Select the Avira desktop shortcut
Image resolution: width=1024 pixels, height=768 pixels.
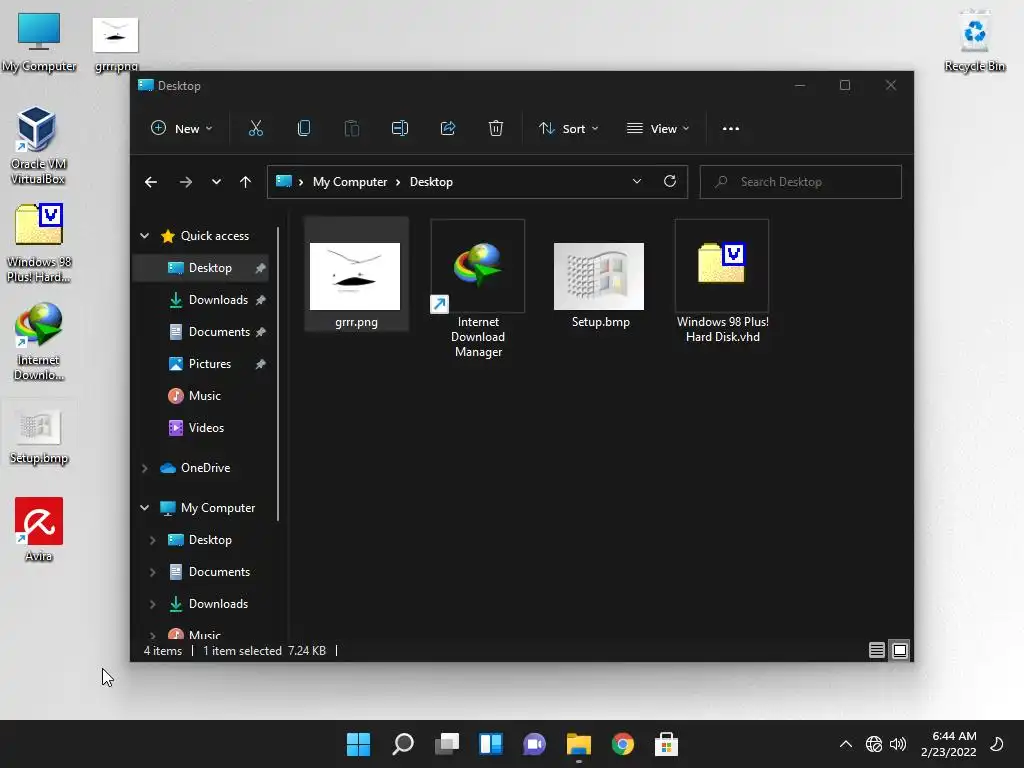click(x=39, y=529)
